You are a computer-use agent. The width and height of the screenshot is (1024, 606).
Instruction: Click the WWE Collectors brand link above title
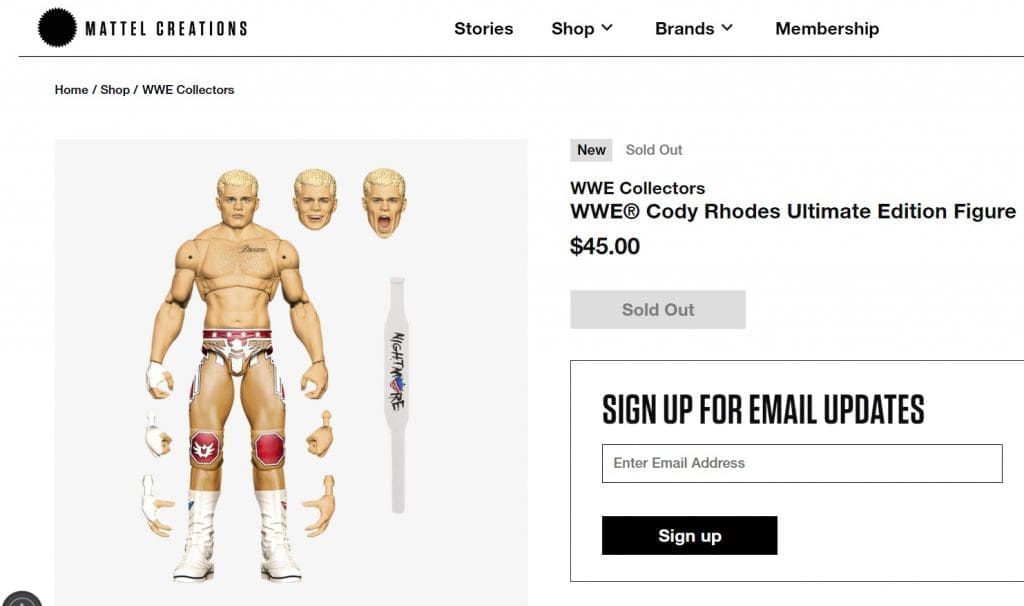click(x=637, y=188)
